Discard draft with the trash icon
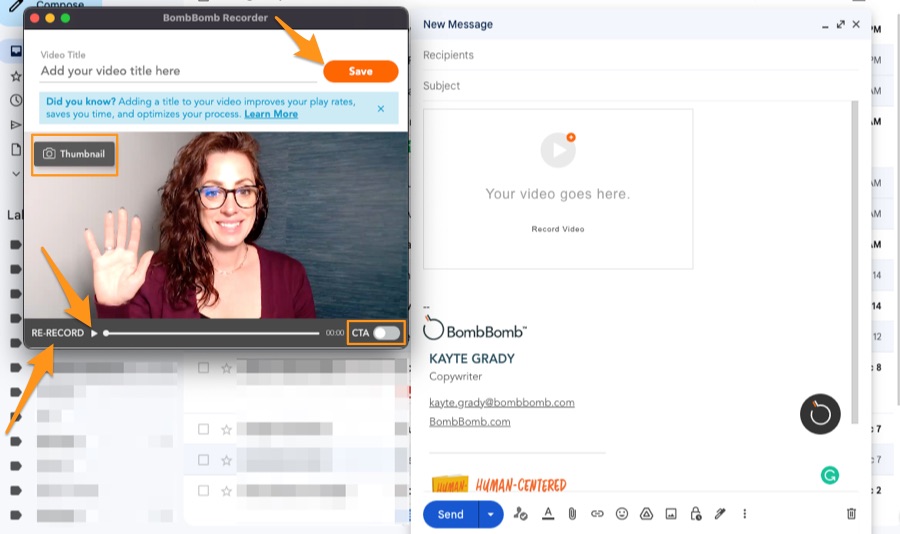Image resolution: width=900 pixels, height=534 pixels. point(851,514)
